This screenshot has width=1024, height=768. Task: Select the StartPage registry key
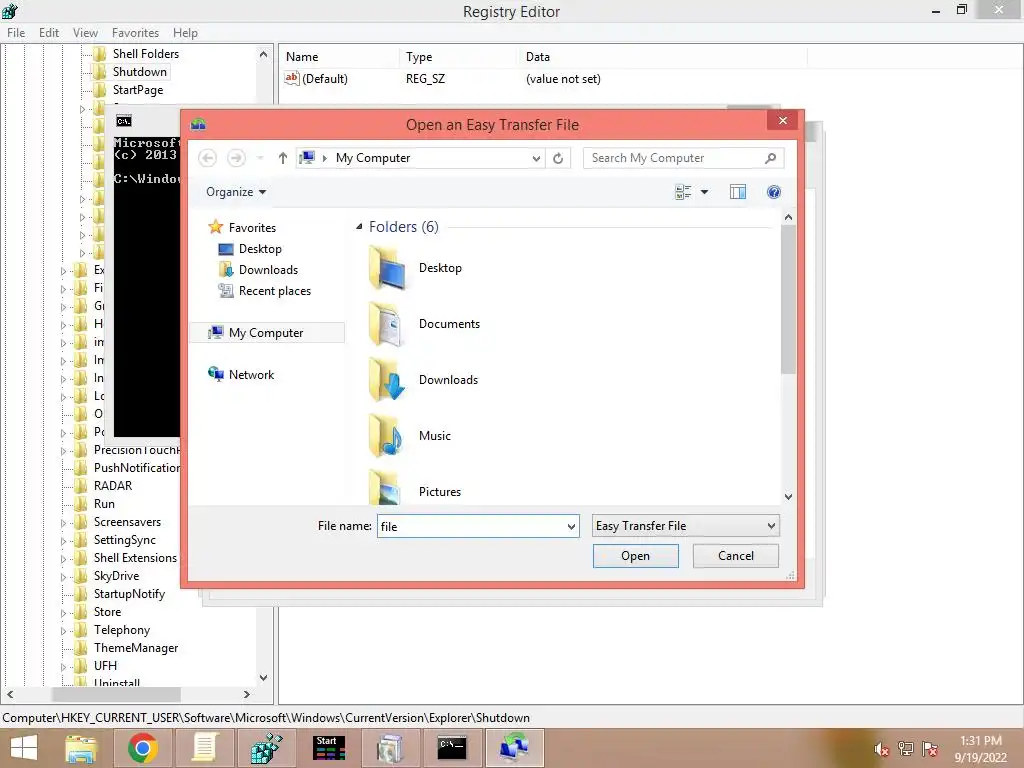[138, 90]
